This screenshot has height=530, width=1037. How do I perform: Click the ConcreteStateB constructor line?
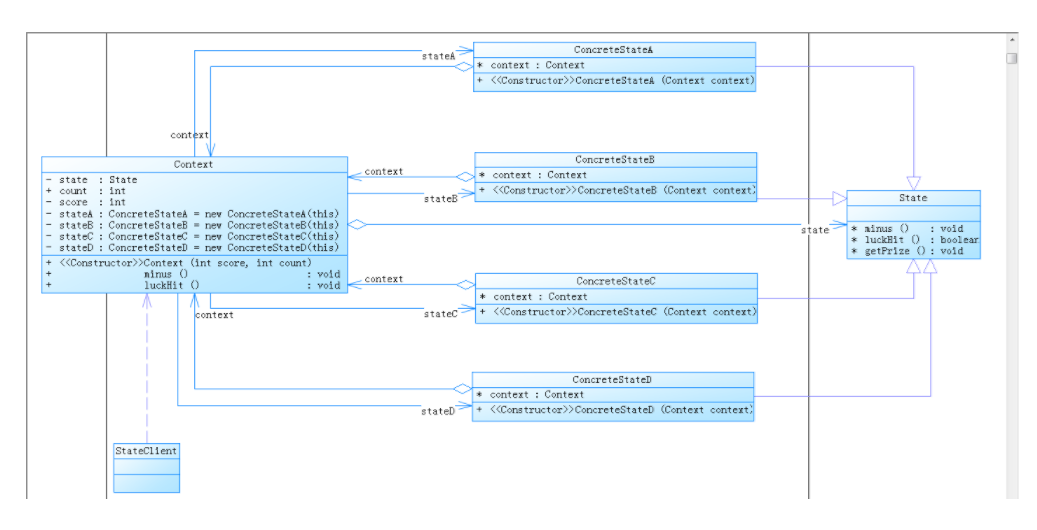pyautogui.click(x=616, y=191)
